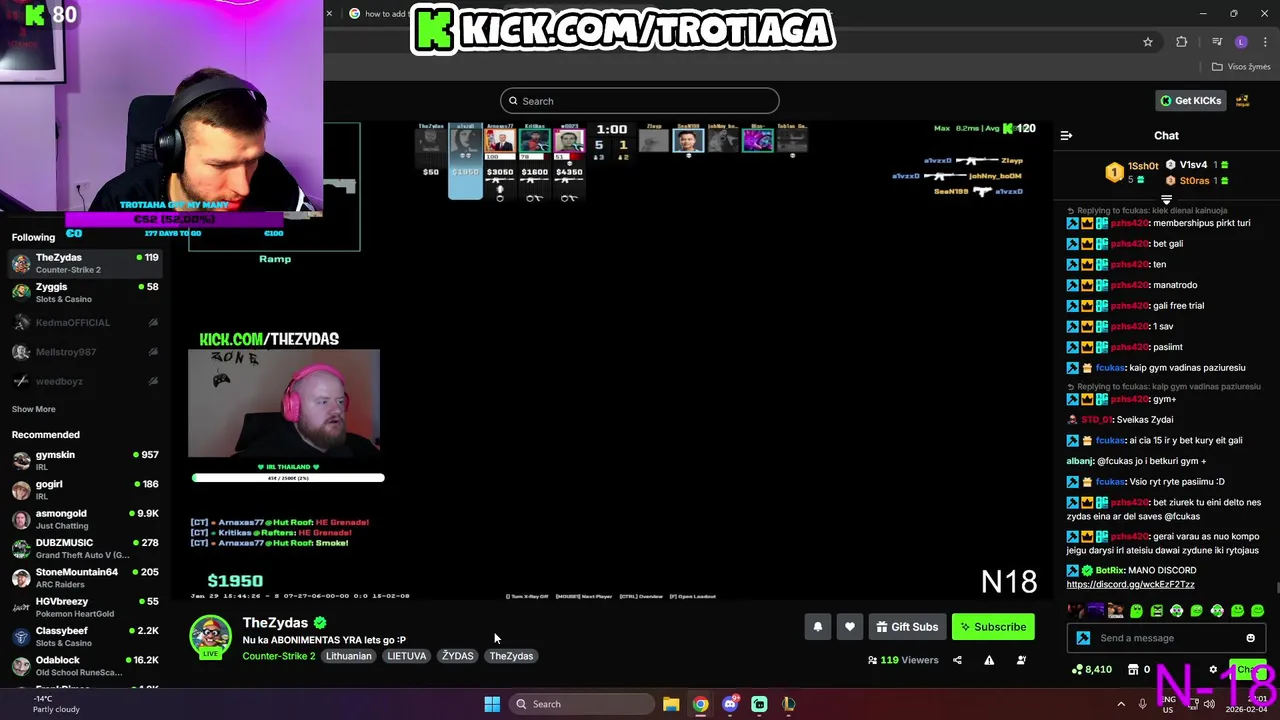Click the LIETUVA tag

coord(407,656)
